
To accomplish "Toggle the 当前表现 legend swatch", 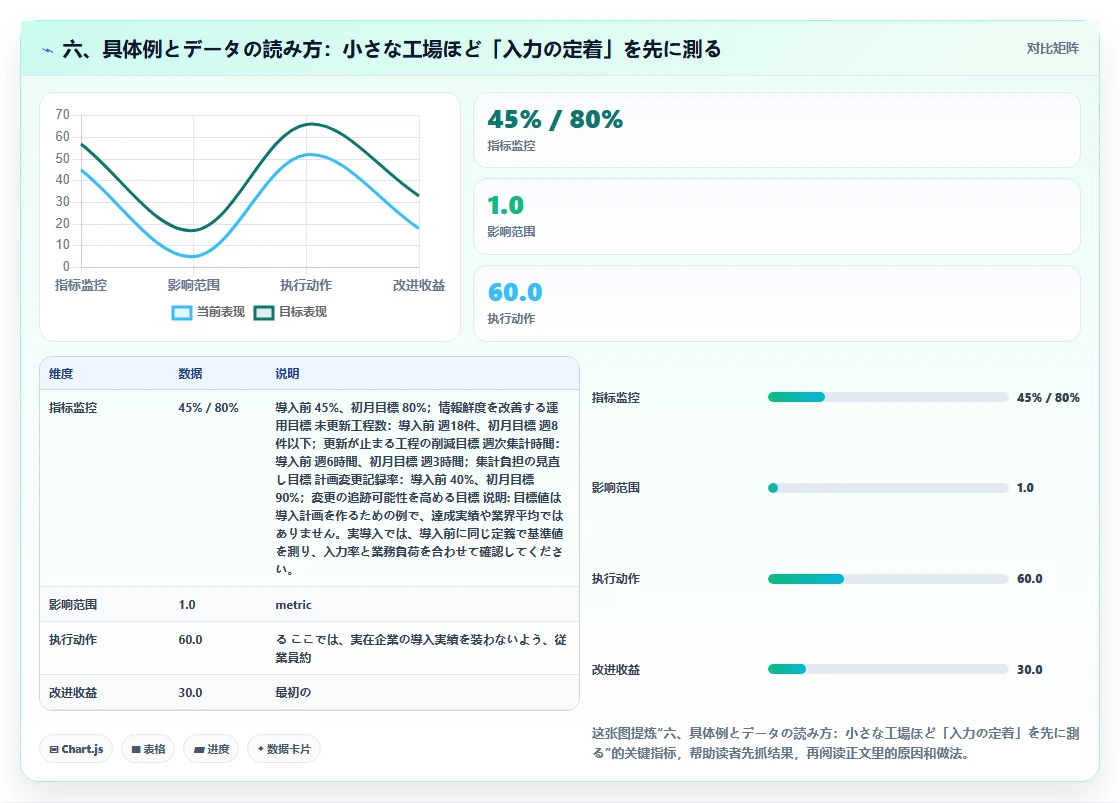I will pos(182,312).
